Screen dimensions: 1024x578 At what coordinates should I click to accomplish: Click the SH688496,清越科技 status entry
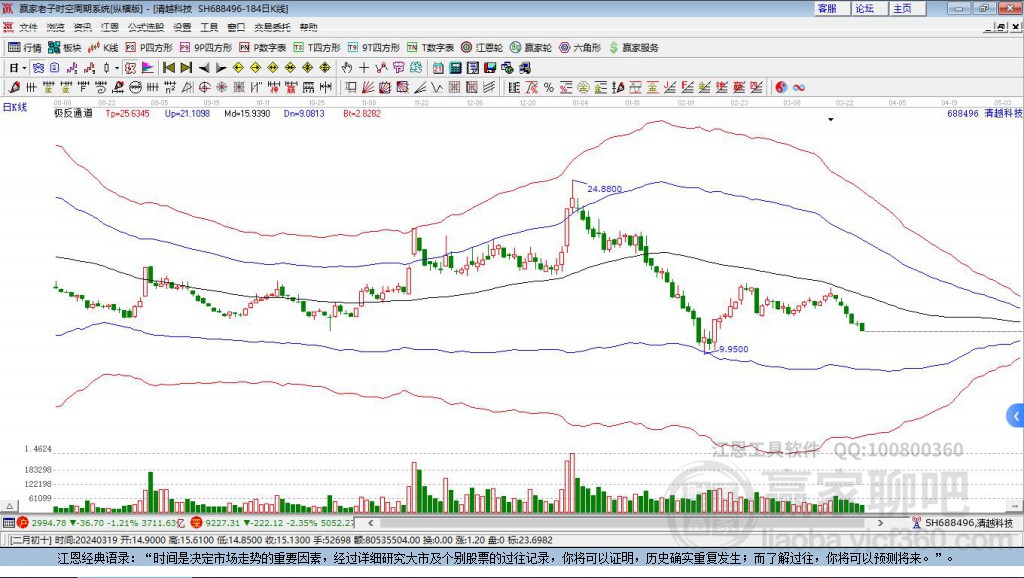tap(963, 522)
